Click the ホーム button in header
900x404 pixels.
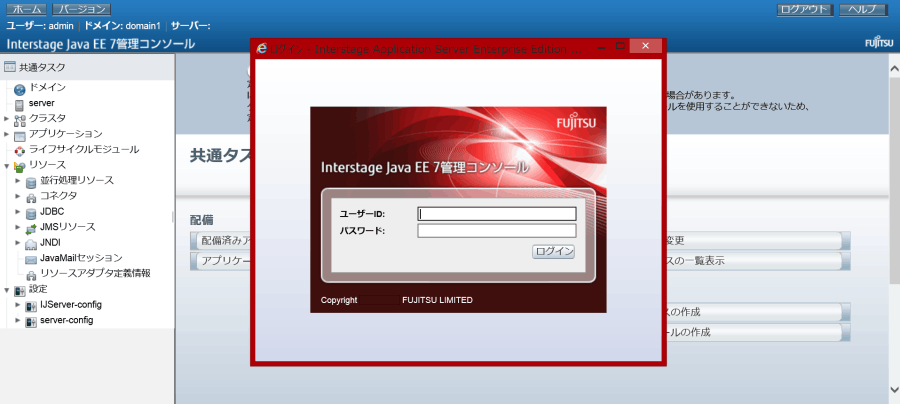pyautogui.click(x=27, y=9)
